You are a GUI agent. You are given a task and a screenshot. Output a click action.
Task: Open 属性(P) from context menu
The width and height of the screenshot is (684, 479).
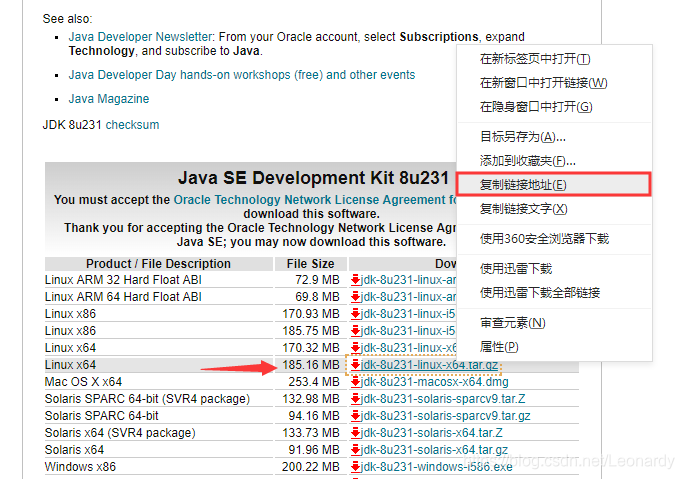(554, 347)
